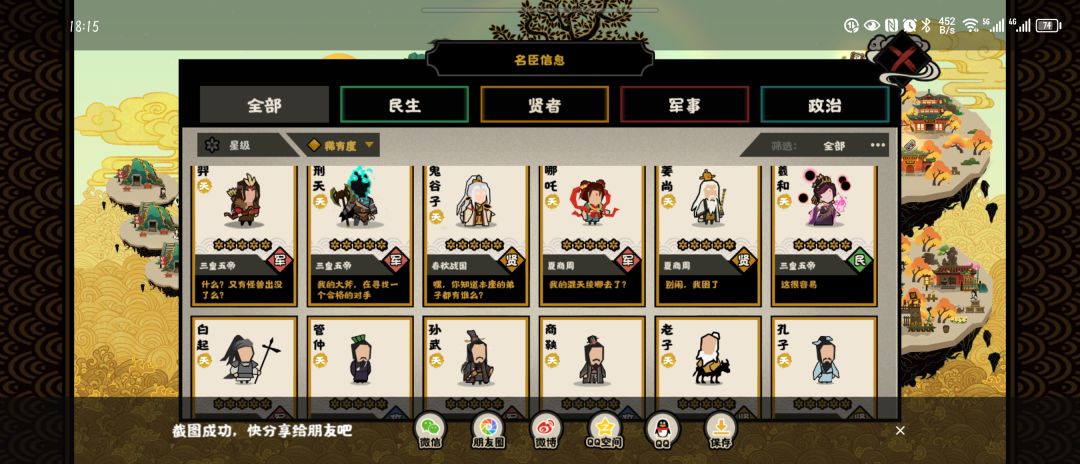Open the 鬼谷子 character card
Viewport: 1080px width, 464px height.
click(476, 236)
